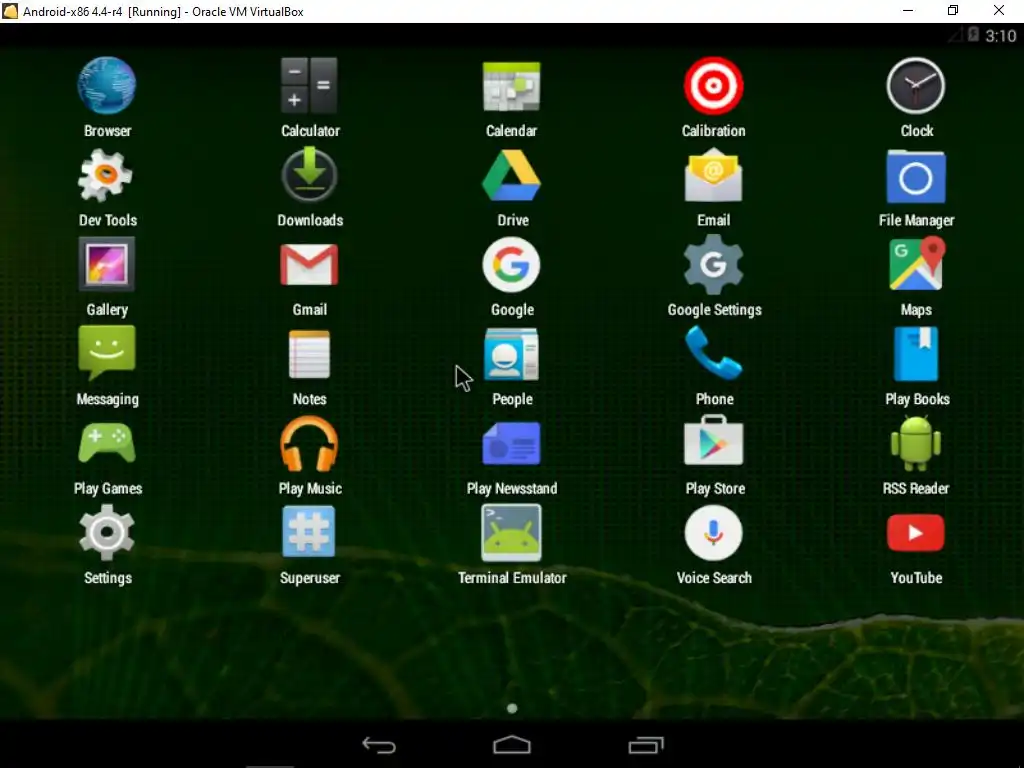Tap the Android back button

point(379,745)
